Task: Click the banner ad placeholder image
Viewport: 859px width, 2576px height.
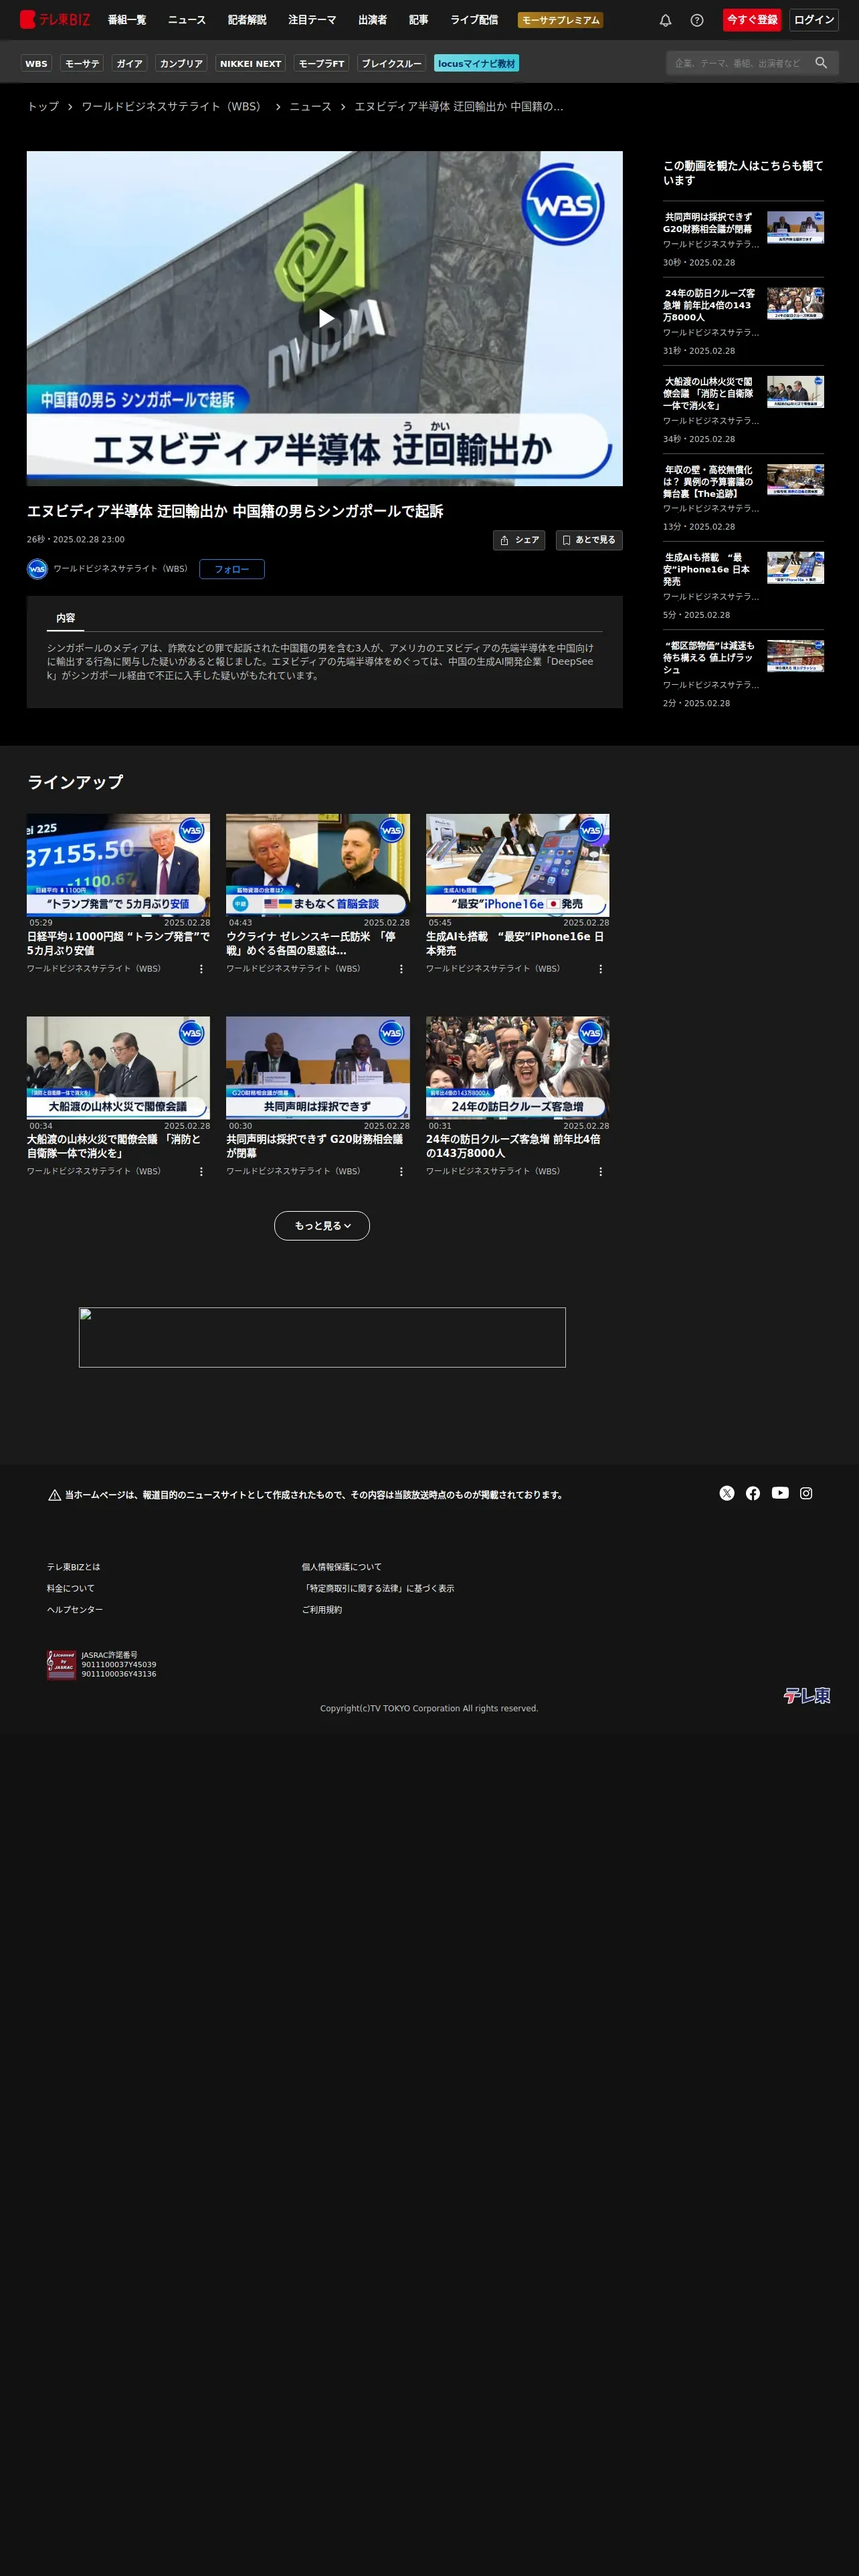Action: click(322, 1337)
